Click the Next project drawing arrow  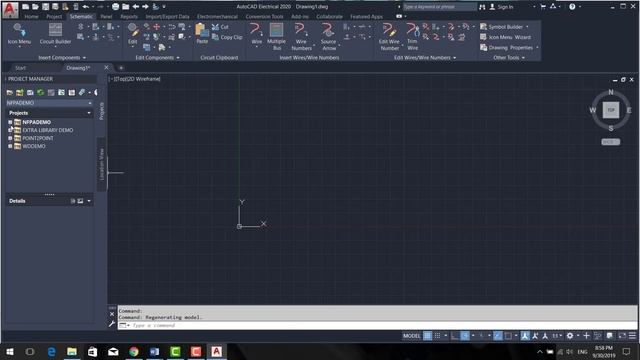click(x=145, y=7)
